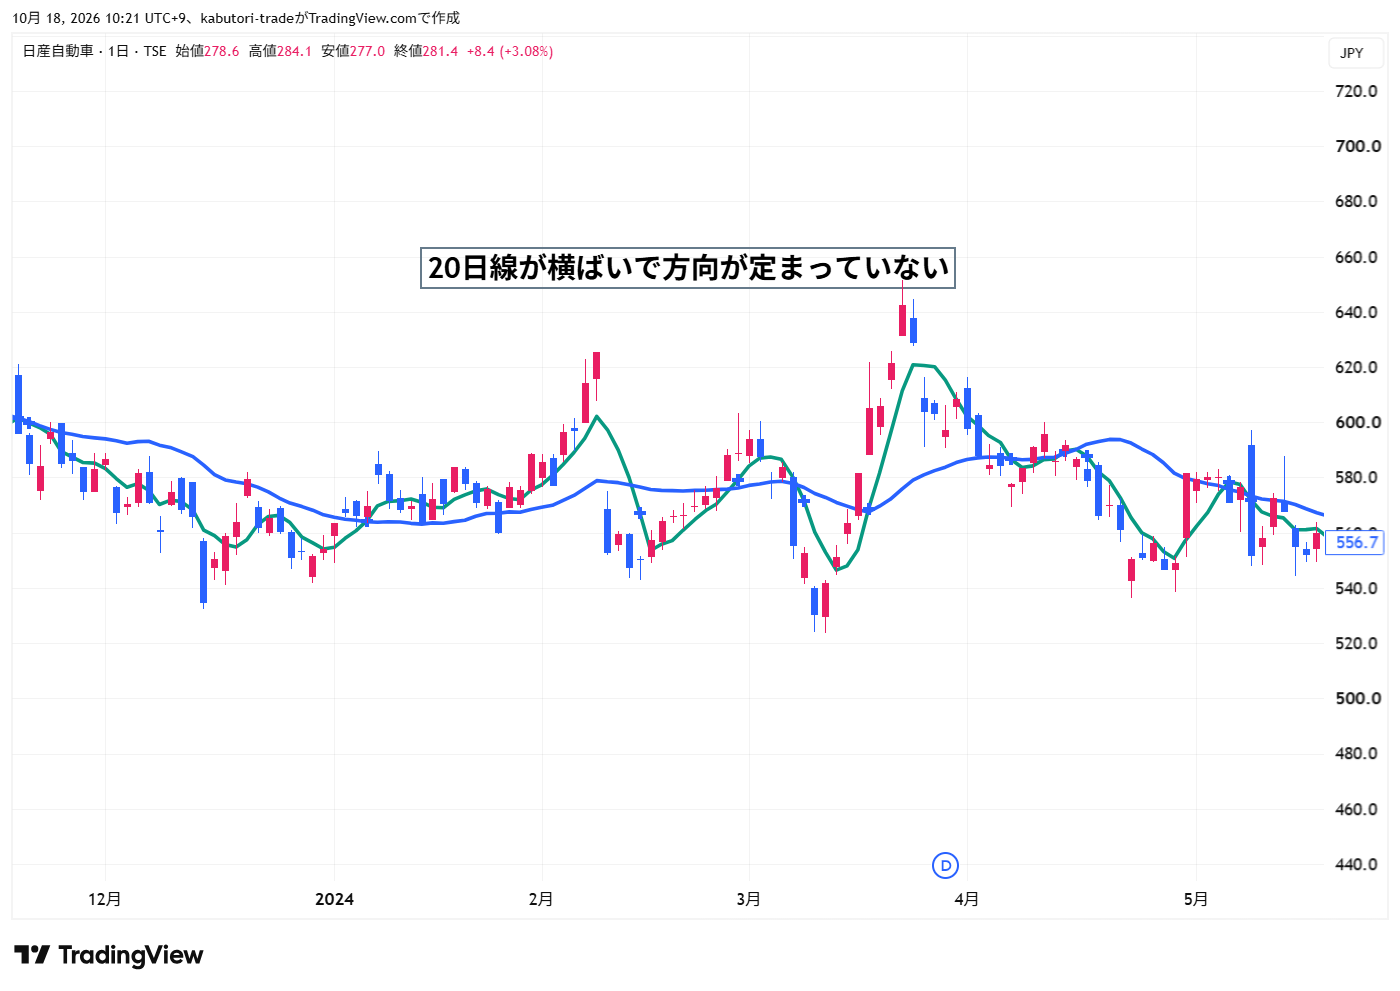The height and width of the screenshot is (991, 1400).
Task: Click the 安値 277.0 low value
Action: 353,51
